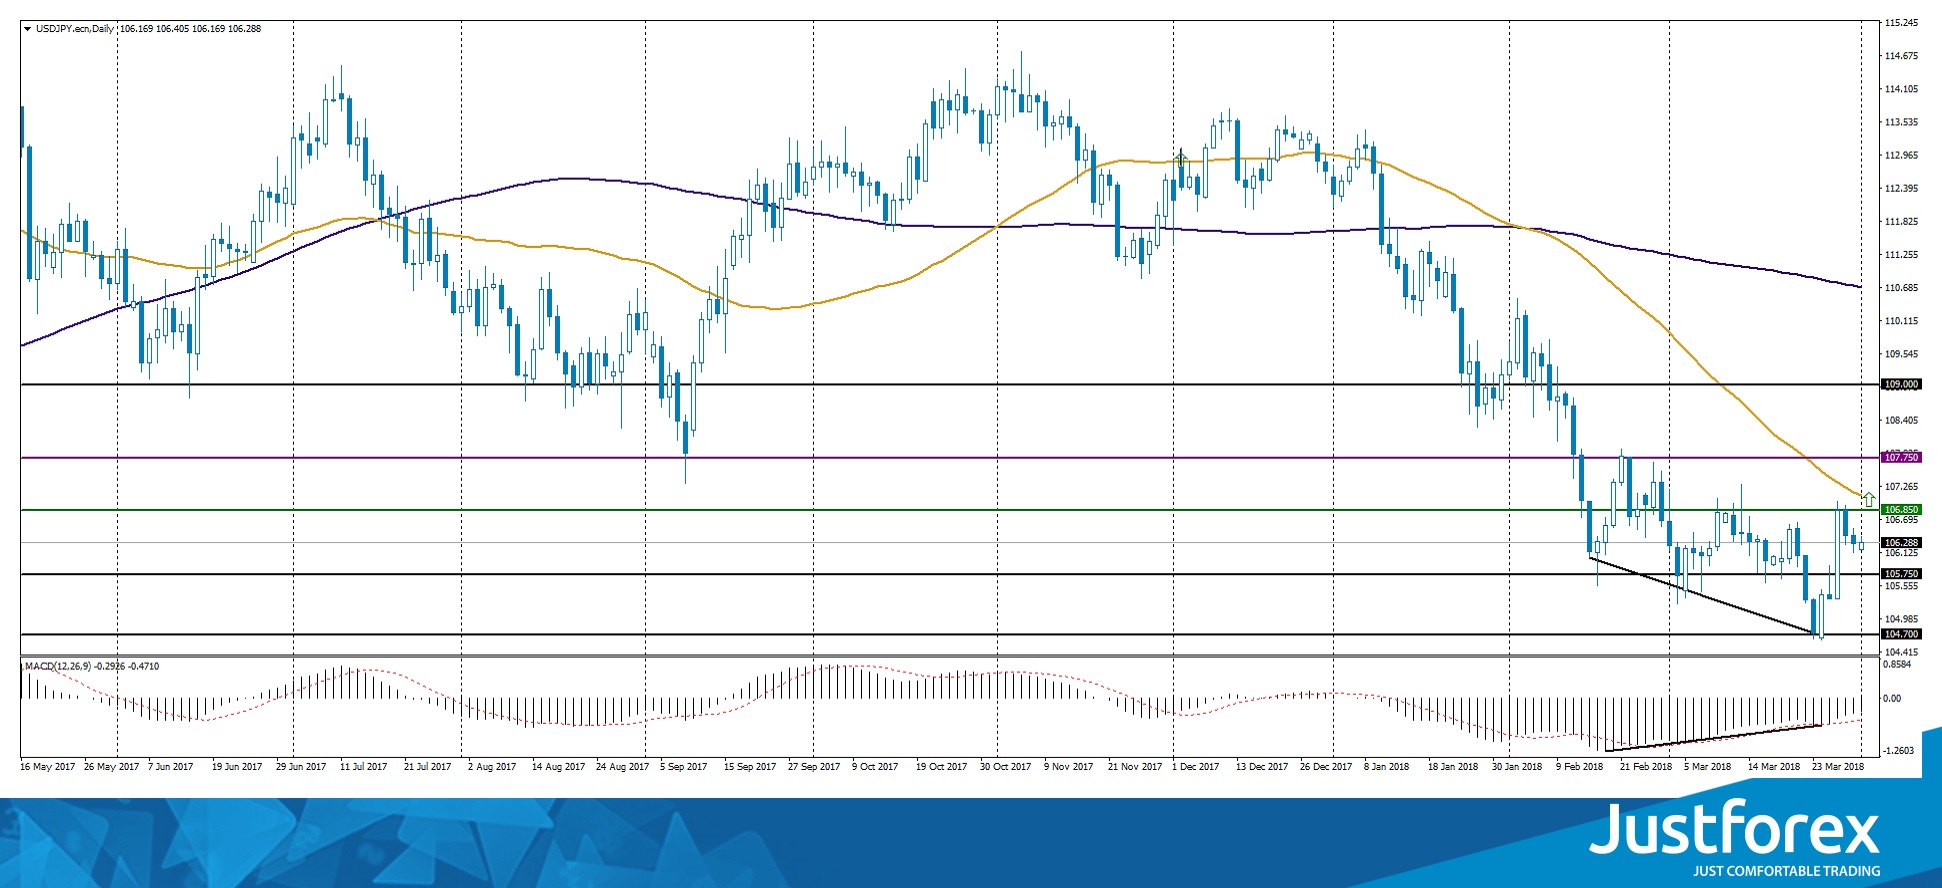Viewport: 1942px width, 888px height.
Task: Click the 104.700 support level price tag
Action: point(1901,634)
